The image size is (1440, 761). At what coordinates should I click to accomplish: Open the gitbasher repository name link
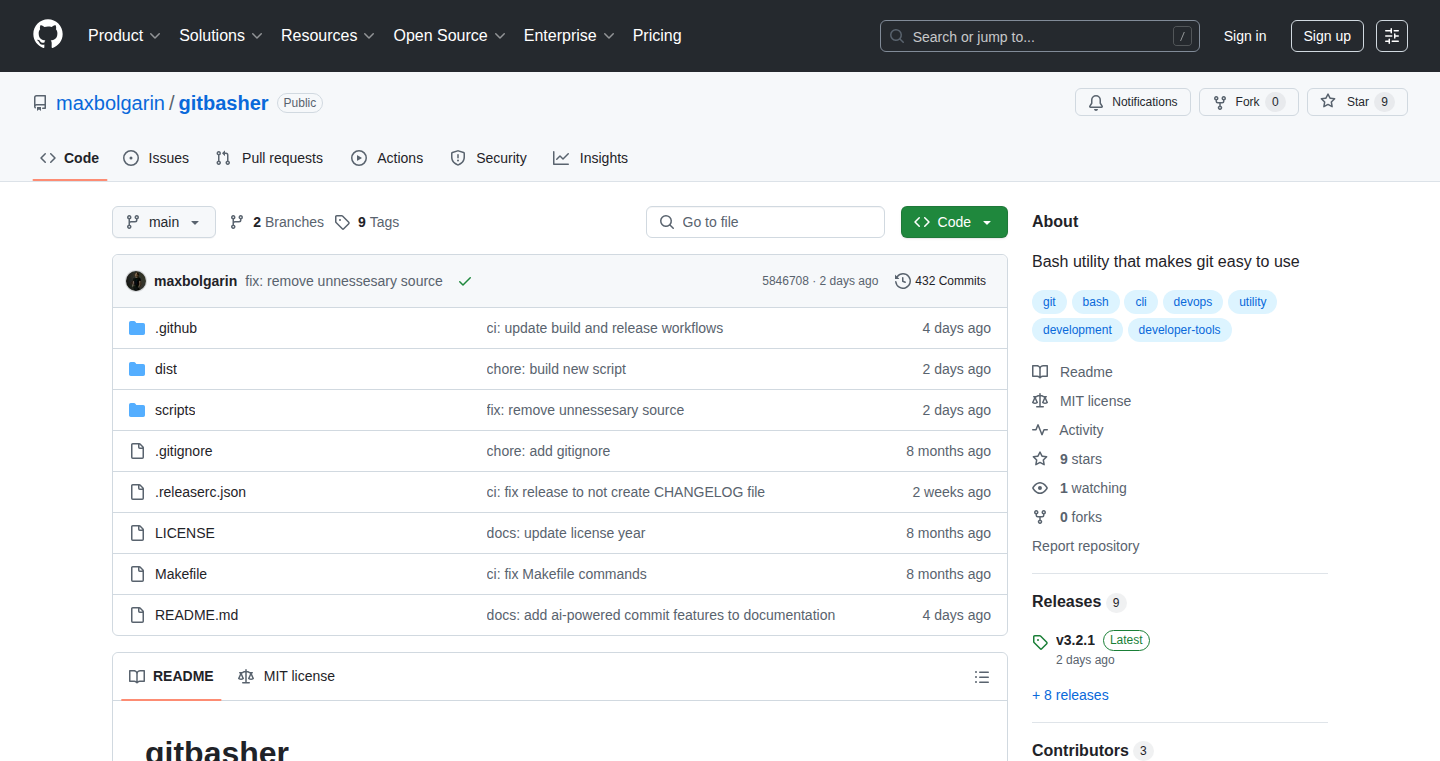coord(224,103)
